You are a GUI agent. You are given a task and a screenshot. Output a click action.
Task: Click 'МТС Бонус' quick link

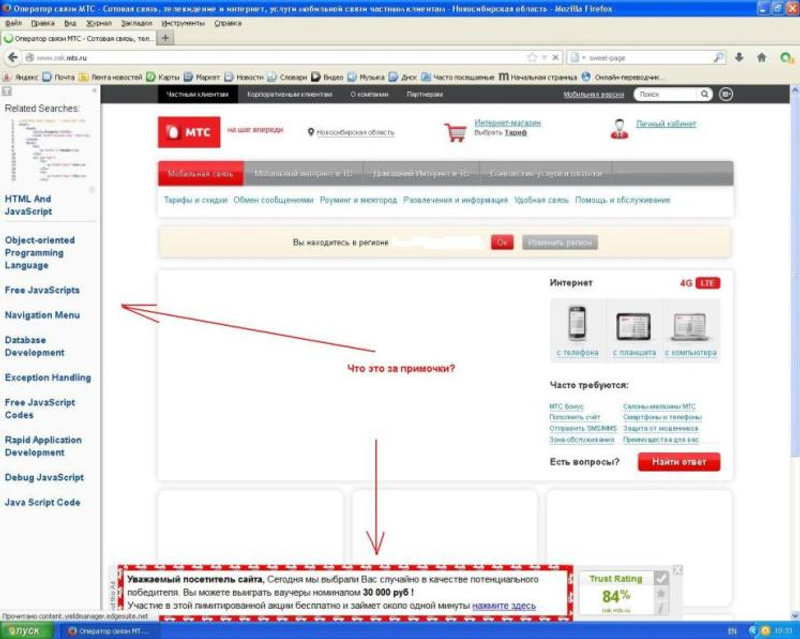566,407
